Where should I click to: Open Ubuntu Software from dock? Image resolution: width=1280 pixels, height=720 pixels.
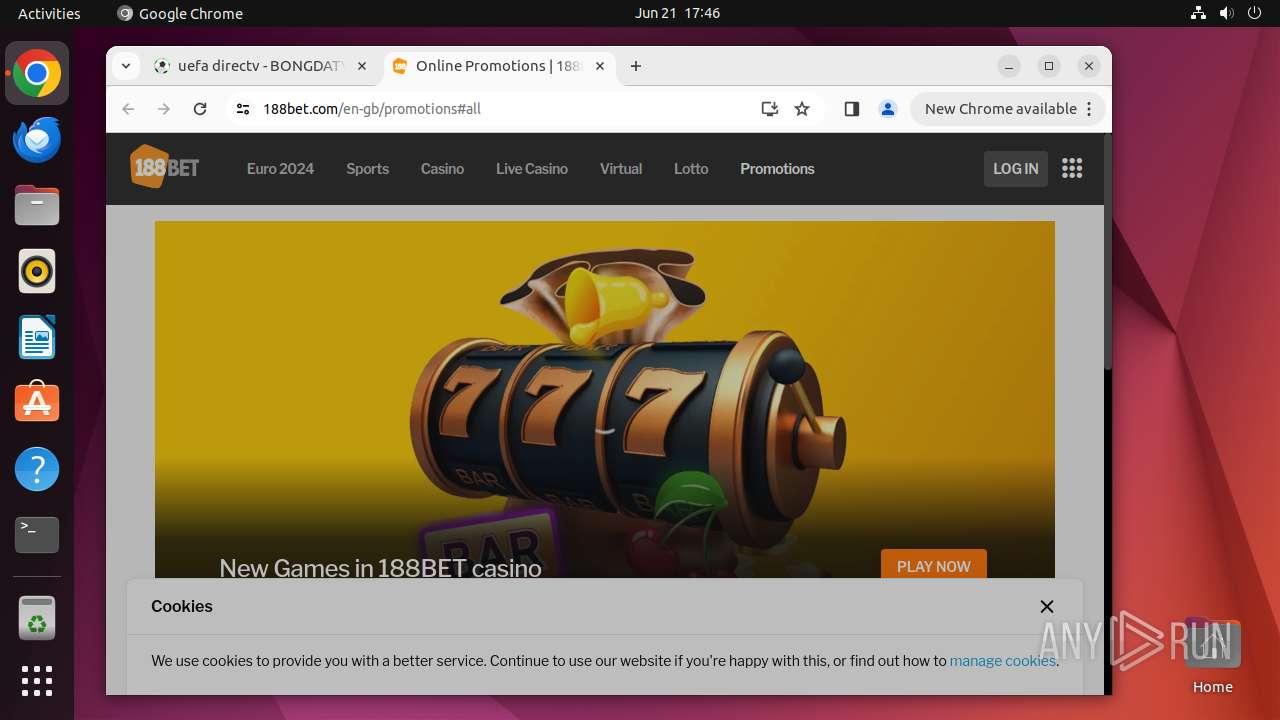tap(37, 403)
